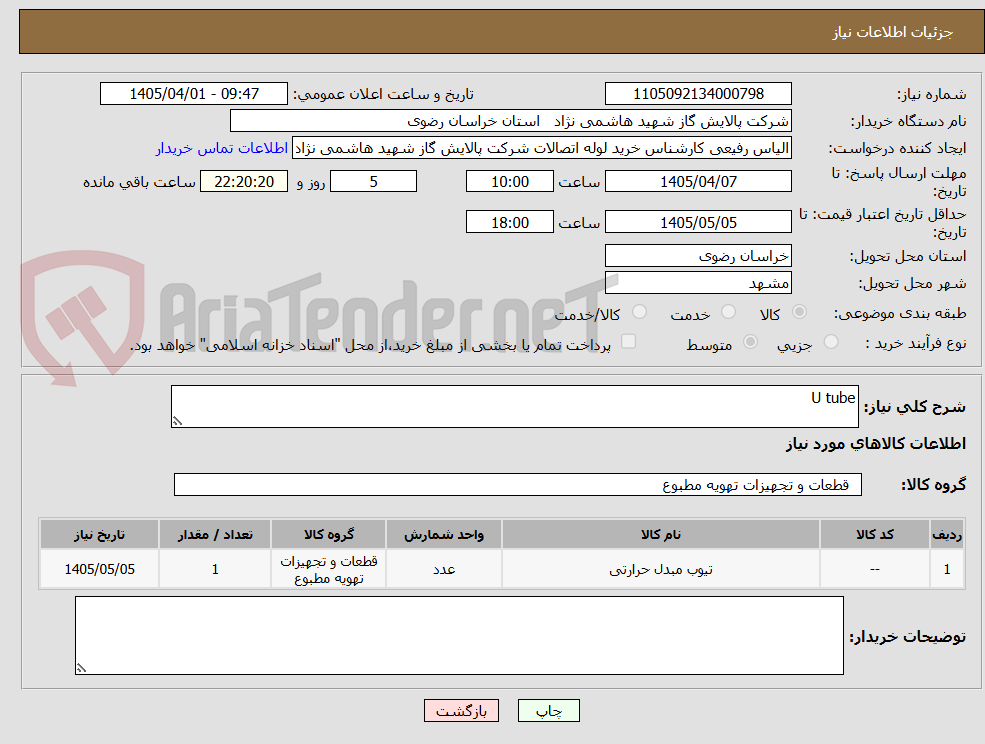Click the buyer organization name field

510,121
